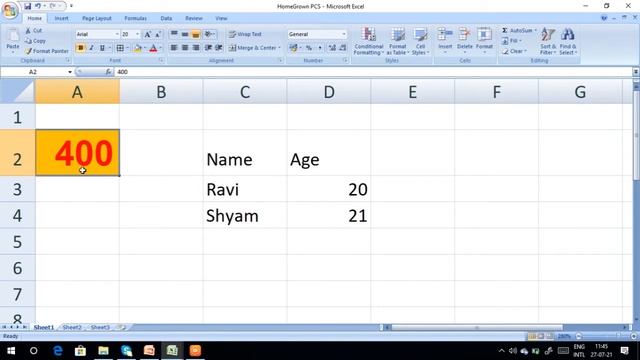Open the General number format dropdown
The image size is (640, 360).
[344, 34]
